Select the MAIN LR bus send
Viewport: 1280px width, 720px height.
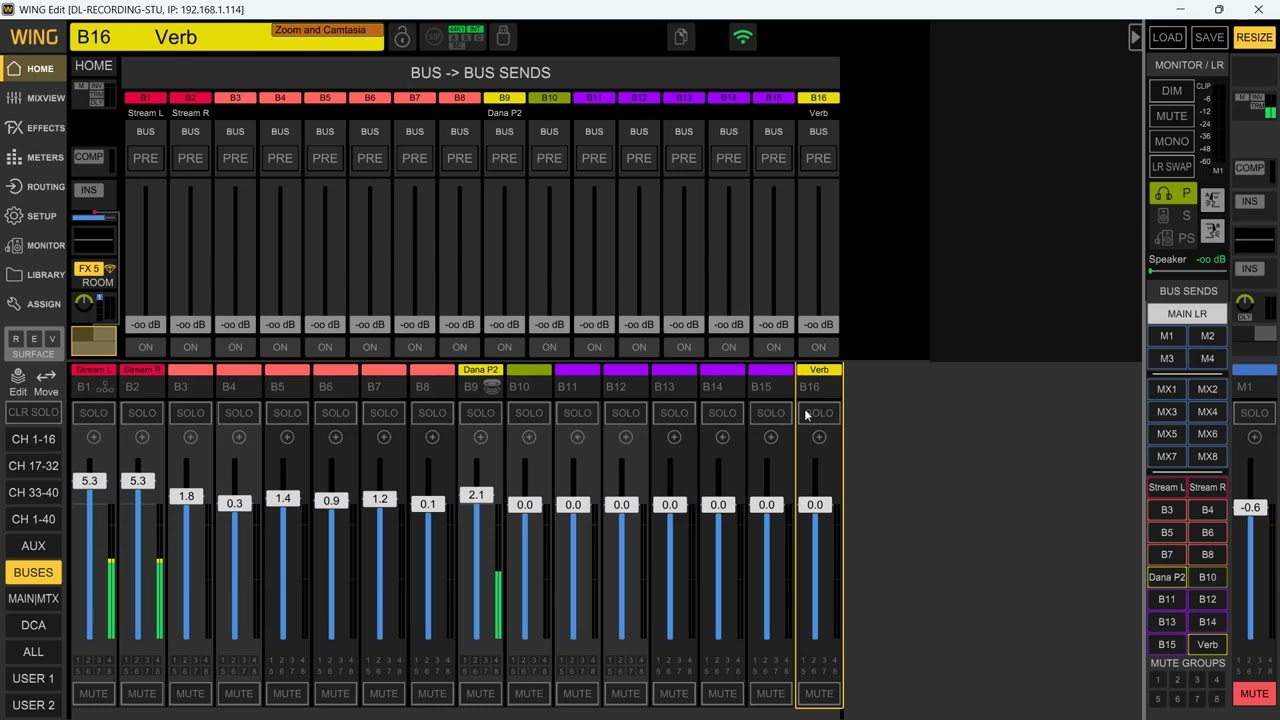(x=1187, y=314)
